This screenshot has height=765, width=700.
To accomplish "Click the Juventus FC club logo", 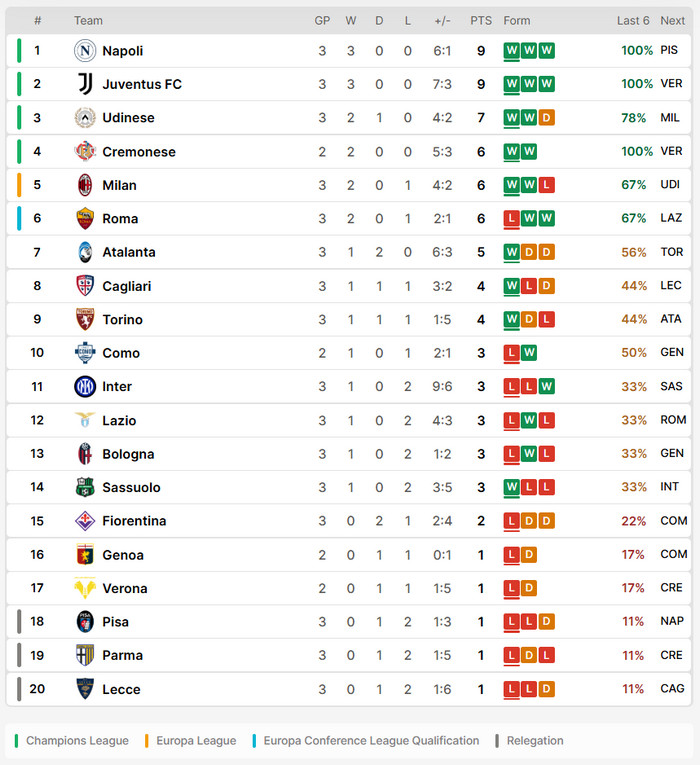I will pyautogui.click(x=85, y=84).
